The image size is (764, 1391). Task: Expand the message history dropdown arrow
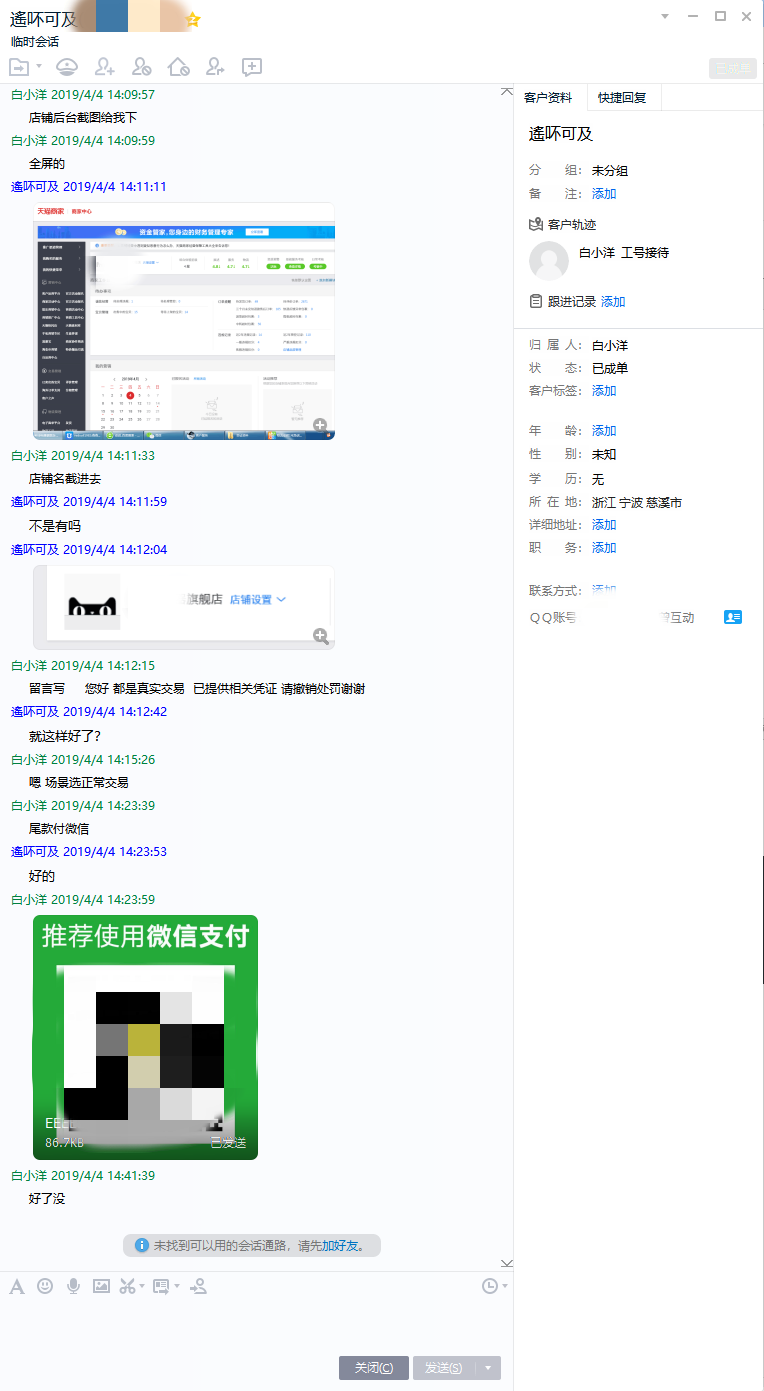505,1286
